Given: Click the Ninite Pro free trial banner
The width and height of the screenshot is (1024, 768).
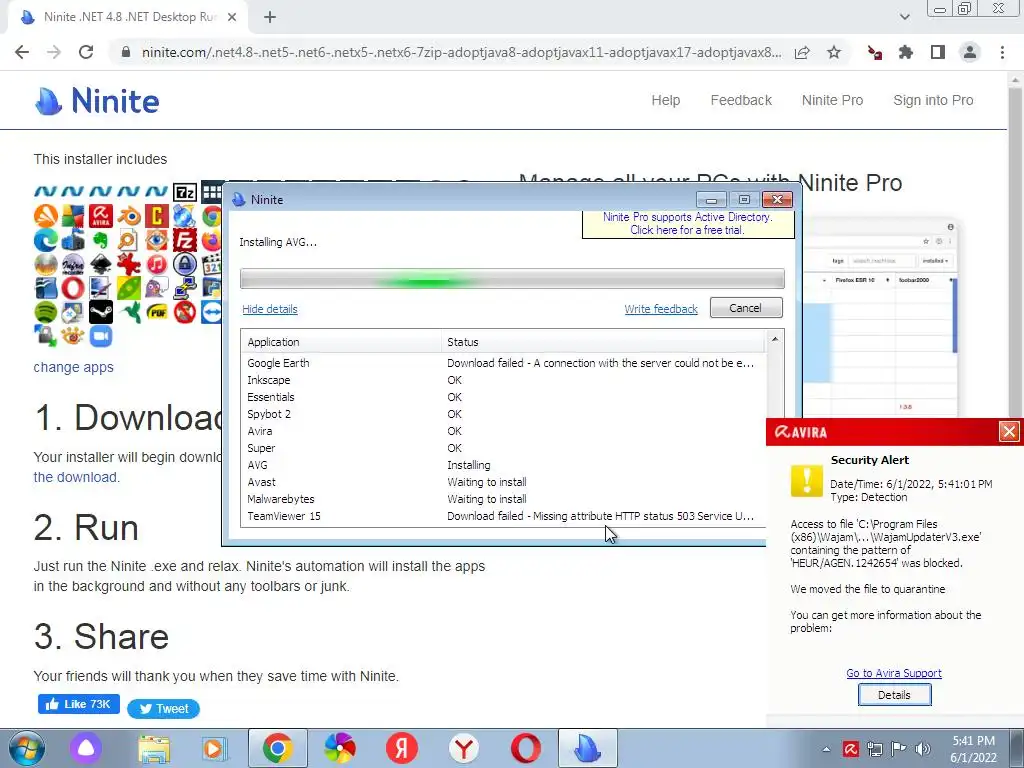Looking at the screenshot, I should click(x=688, y=224).
